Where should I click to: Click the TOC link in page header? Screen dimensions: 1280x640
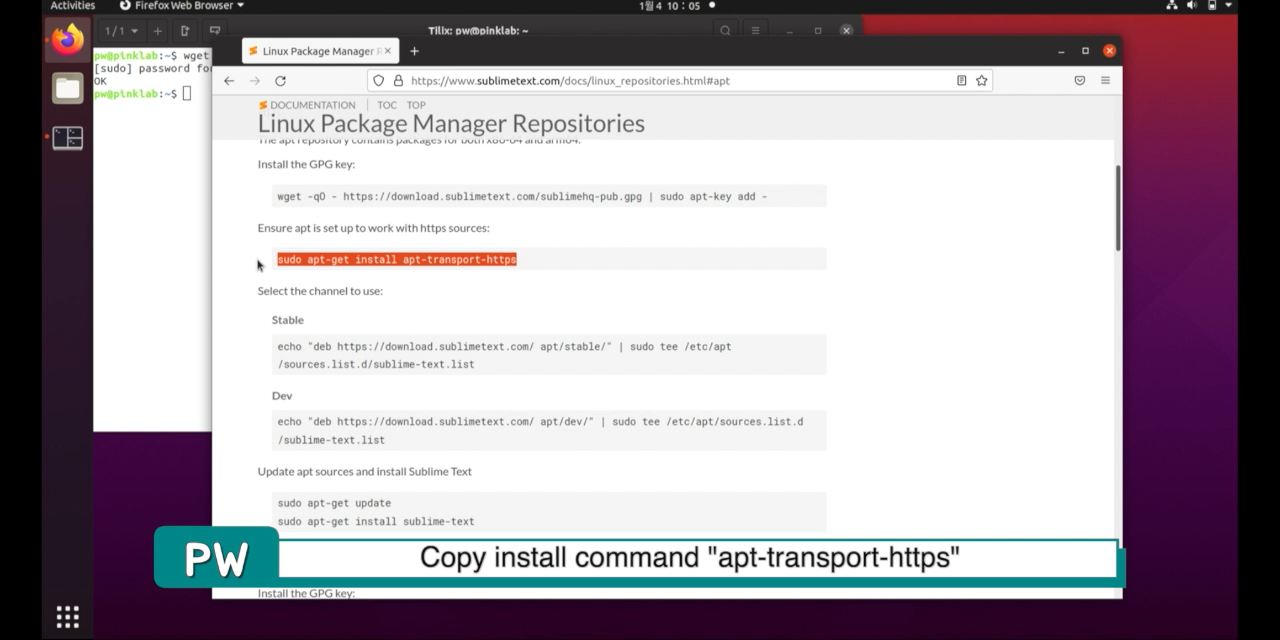(x=387, y=105)
